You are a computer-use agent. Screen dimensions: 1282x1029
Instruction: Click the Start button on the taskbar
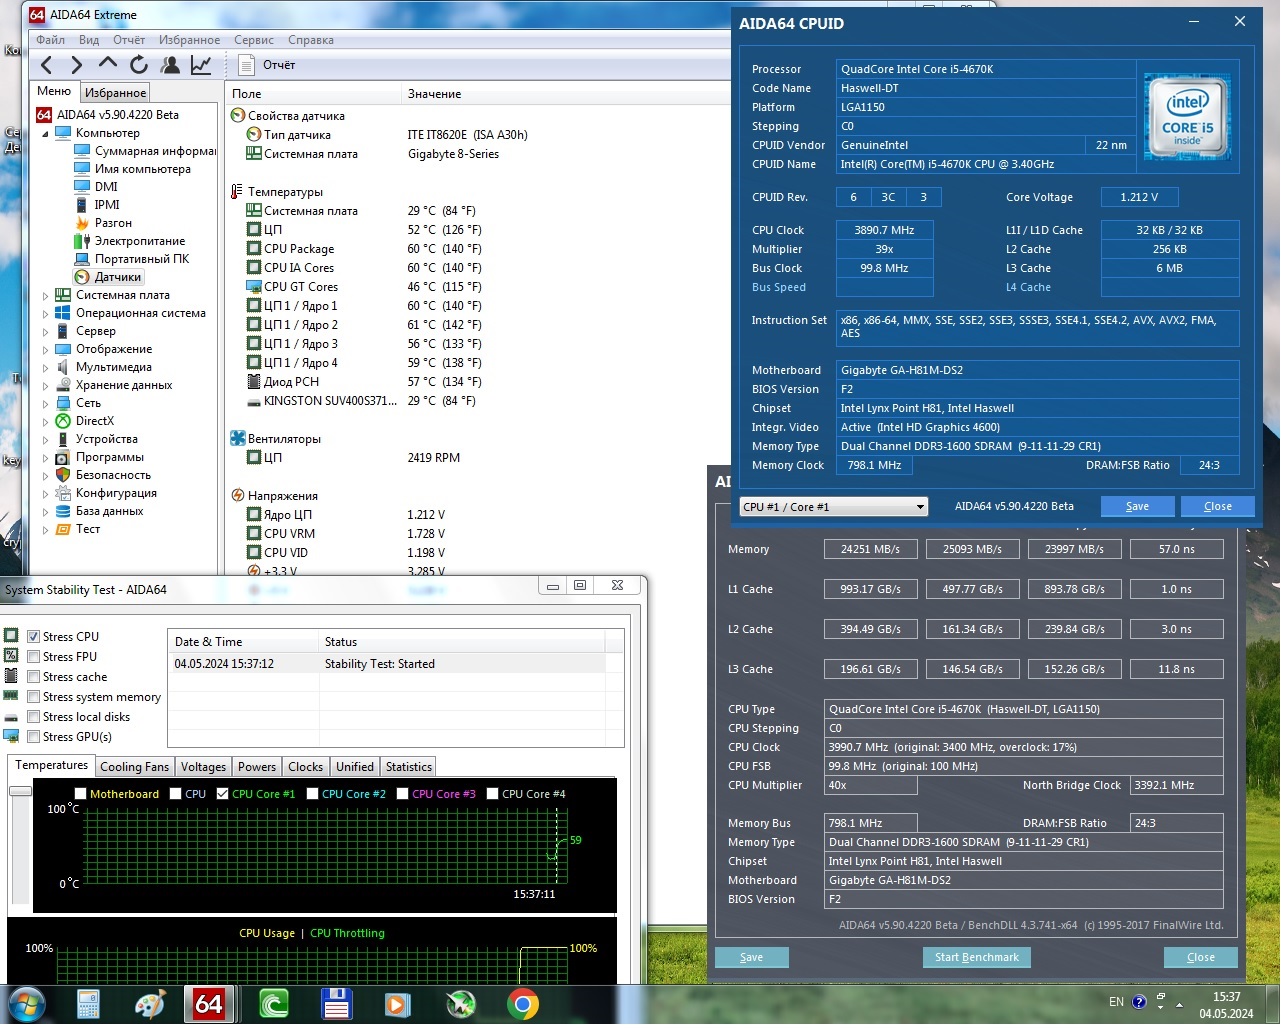pos(26,1003)
